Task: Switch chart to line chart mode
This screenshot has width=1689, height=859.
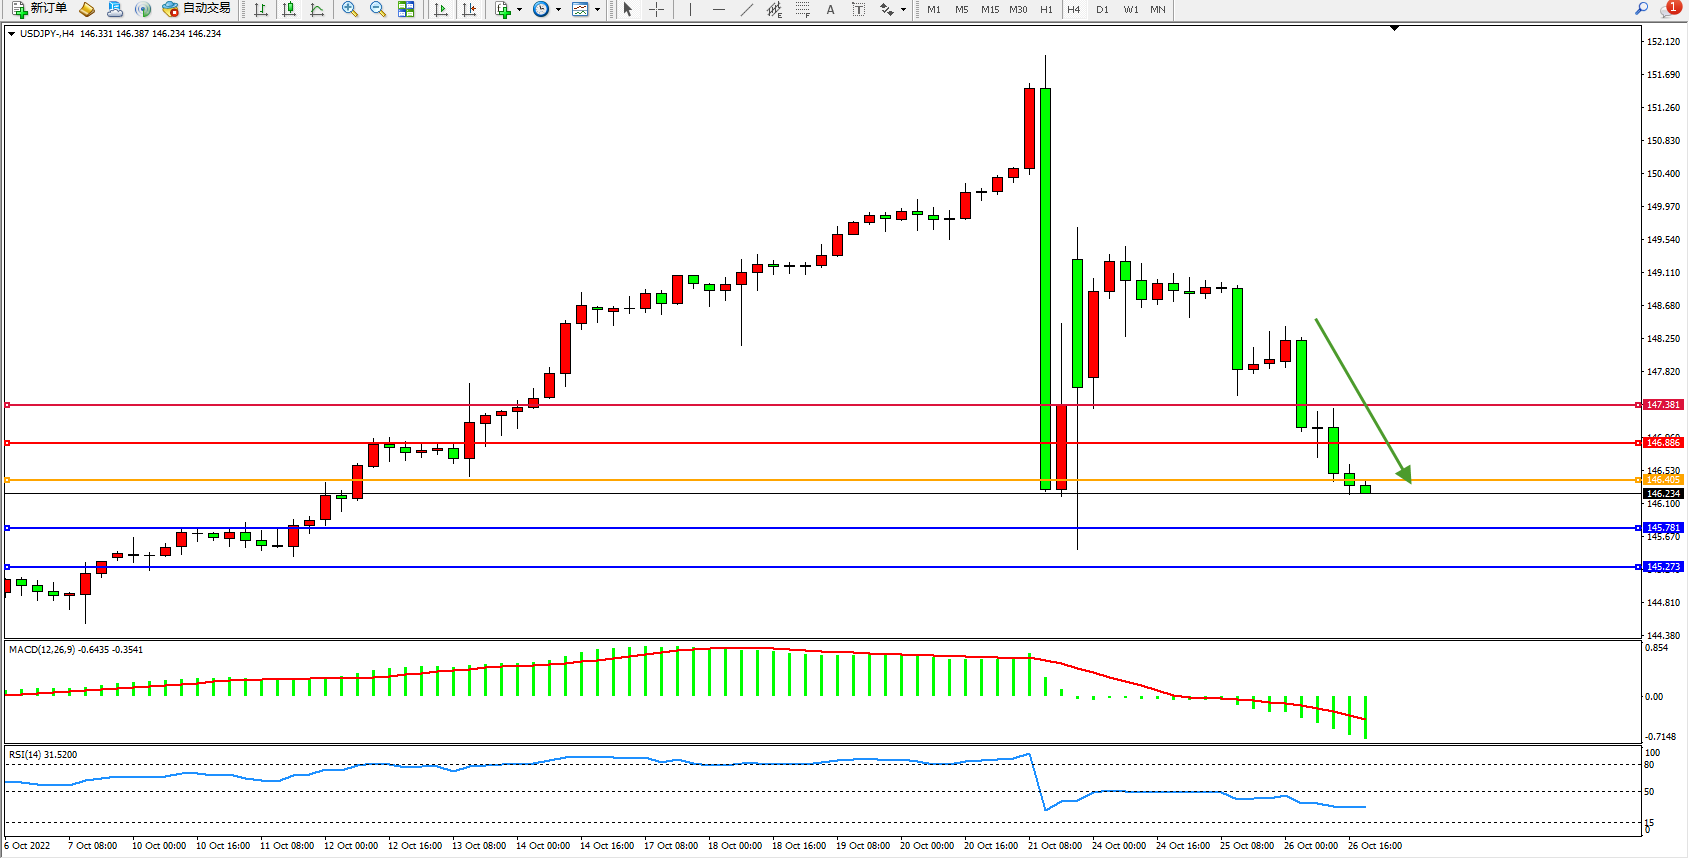Action: 317,9
